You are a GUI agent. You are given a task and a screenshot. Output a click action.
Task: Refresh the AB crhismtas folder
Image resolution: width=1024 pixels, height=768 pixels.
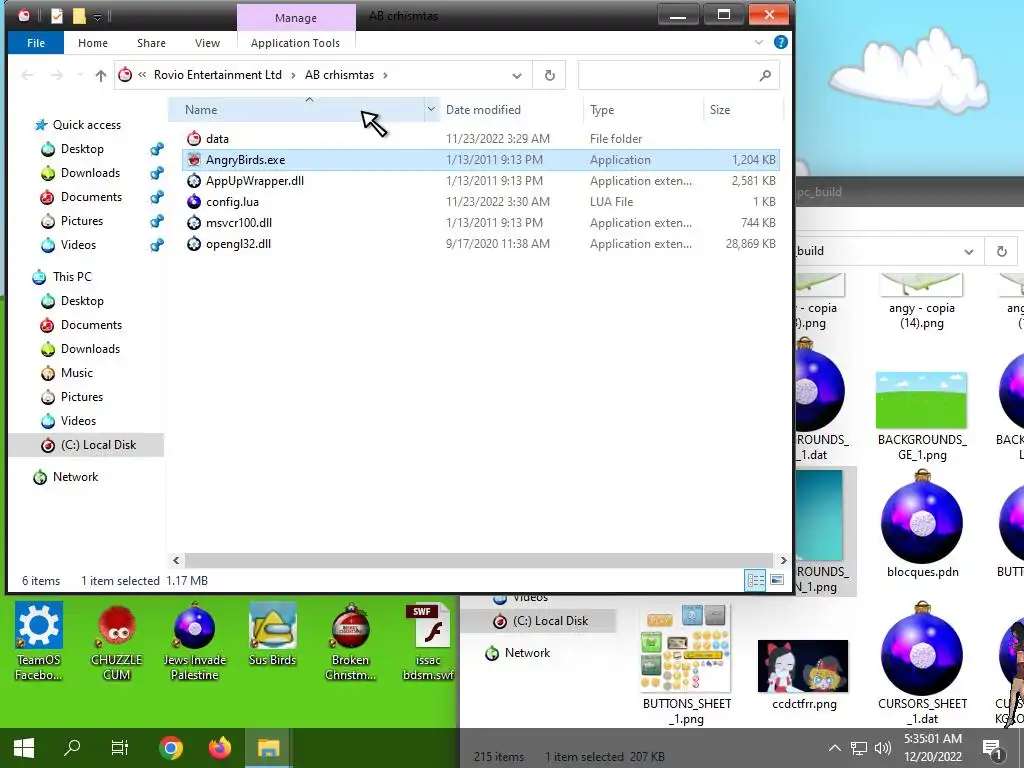tap(550, 76)
